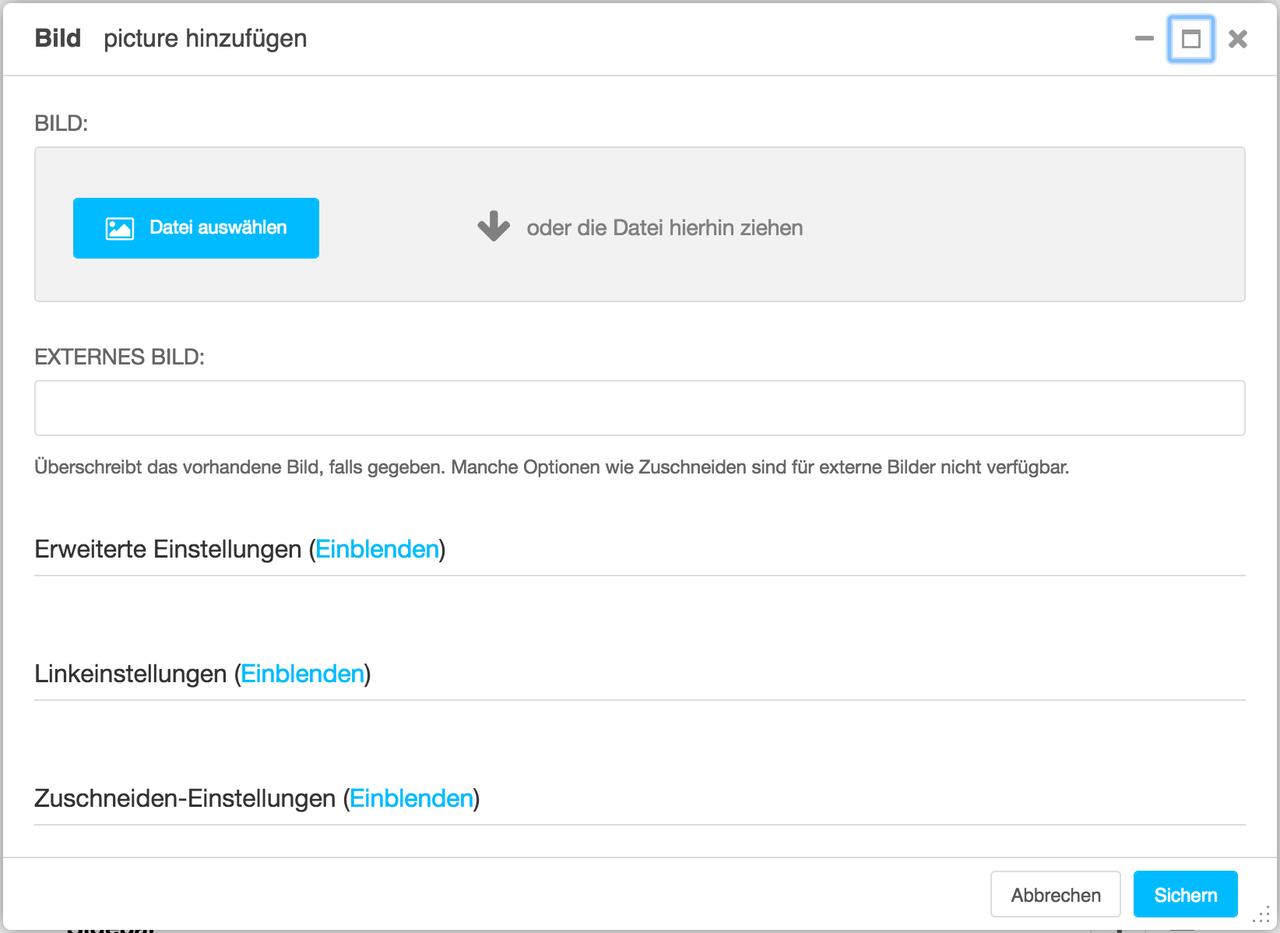The image size is (1280, 933).
Task: Click the 'EXTERNES BILD:' label
Action: (119, 357)
